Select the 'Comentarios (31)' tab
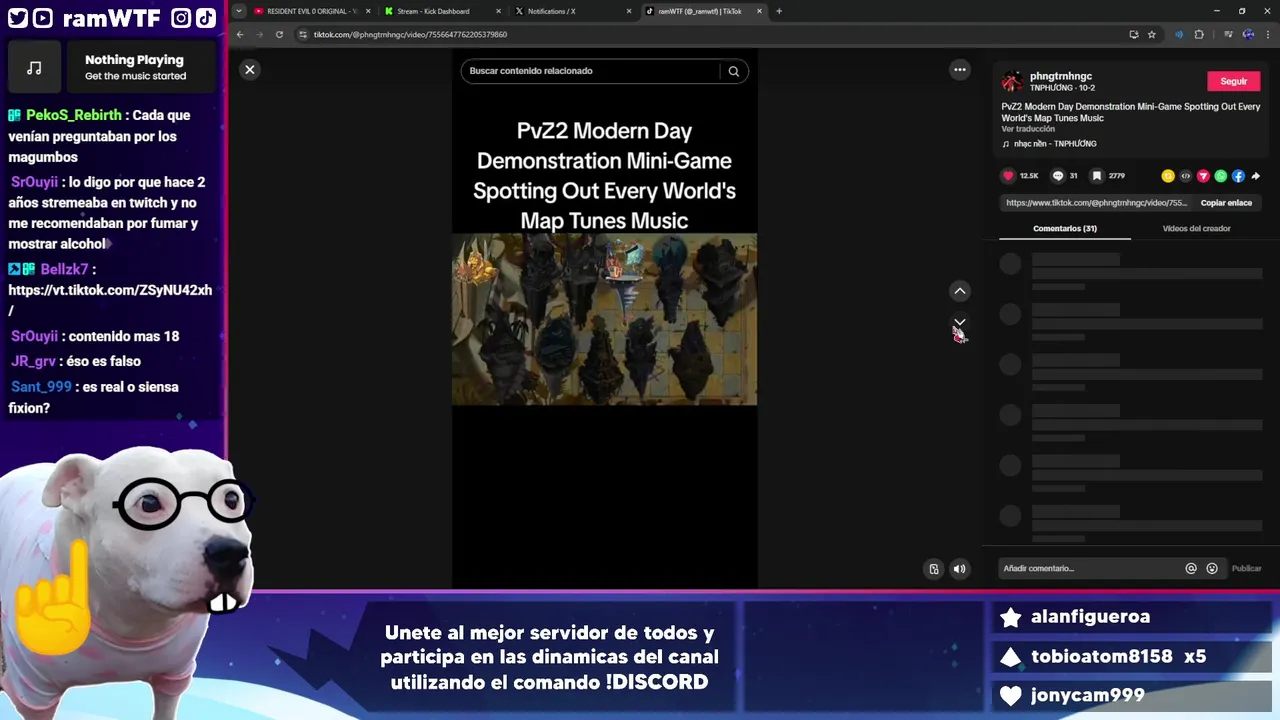Screen dimensions: 1280x720 coord(1065,228)
